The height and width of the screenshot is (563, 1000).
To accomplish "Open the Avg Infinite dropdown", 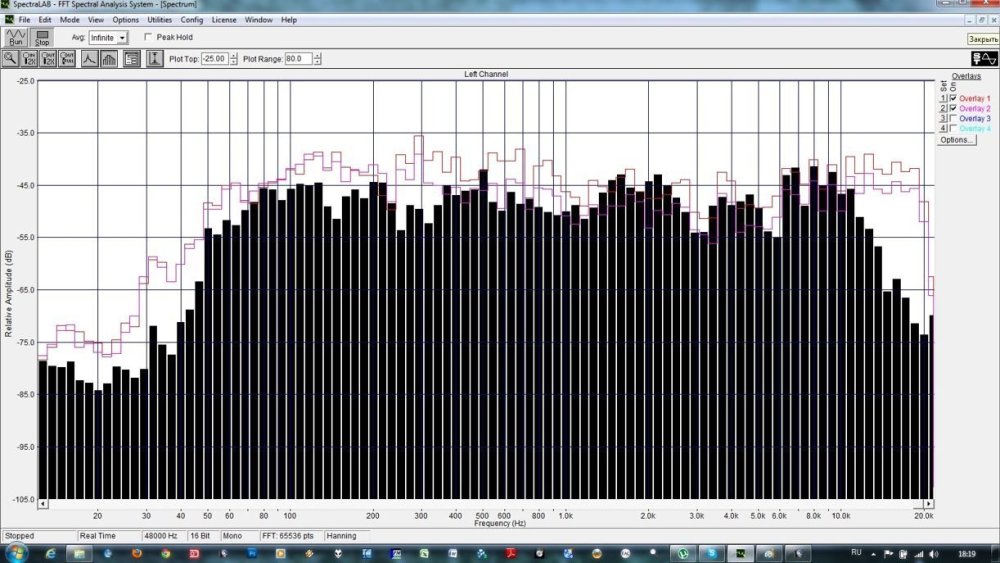I will (x=122, y=37).
